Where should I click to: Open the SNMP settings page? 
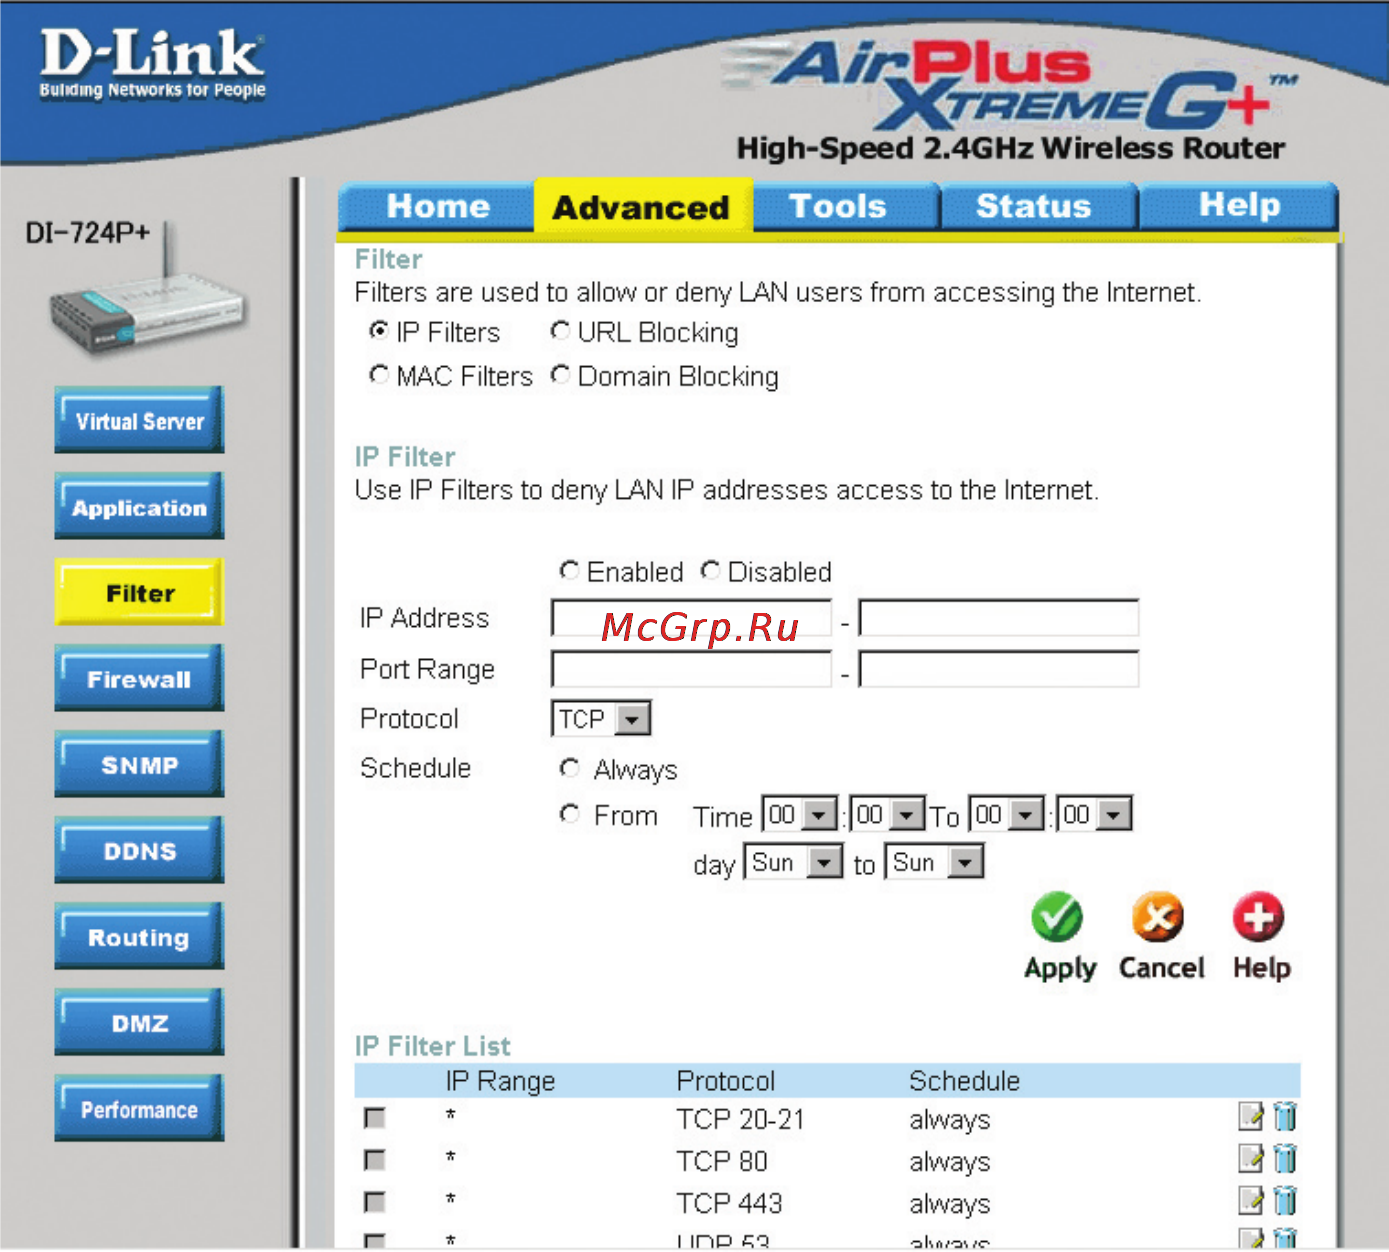[139, 765]
